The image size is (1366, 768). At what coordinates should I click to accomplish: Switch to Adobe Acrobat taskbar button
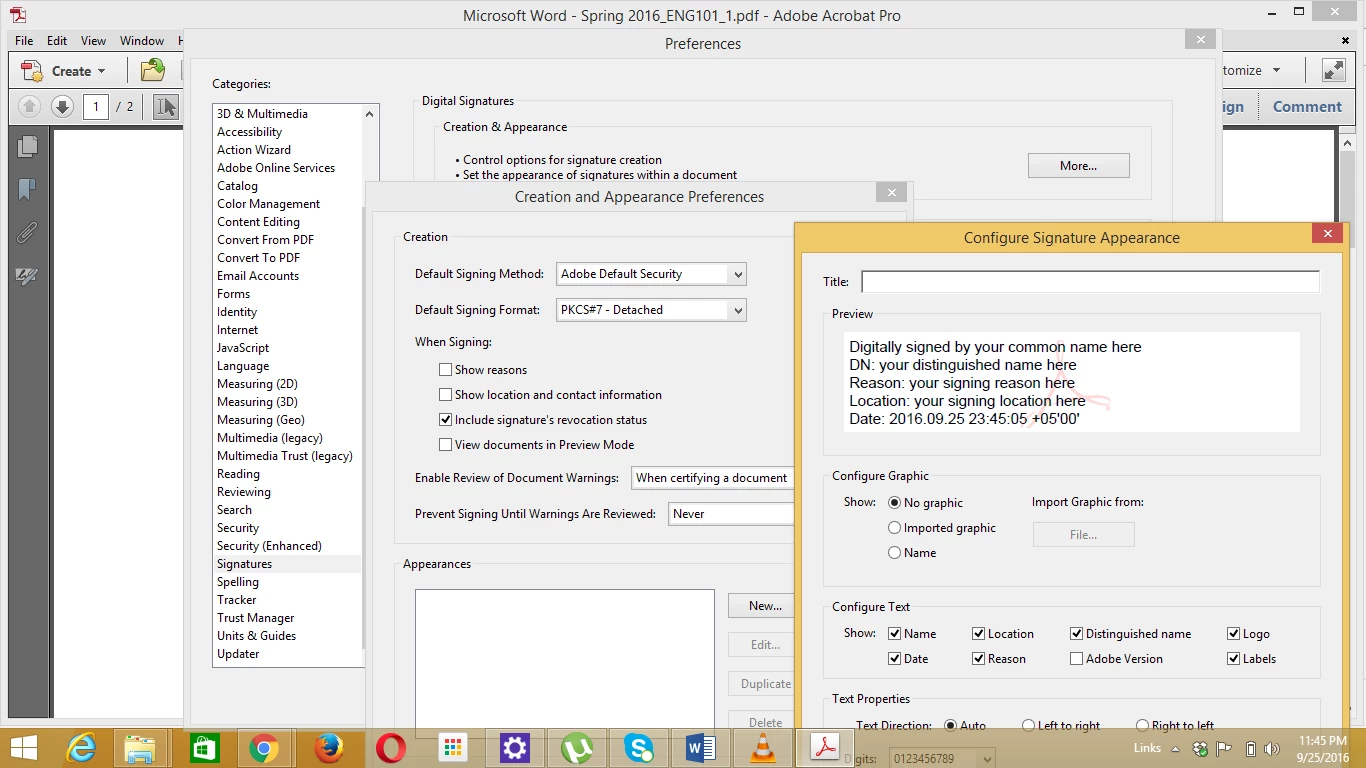825,748
